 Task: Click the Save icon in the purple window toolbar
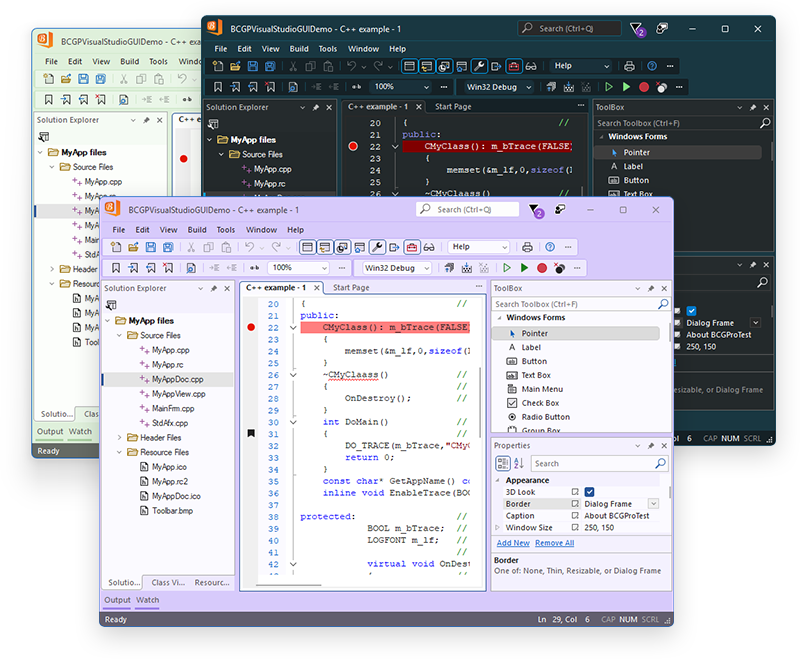pyautogui.click(x=151, y=247)
